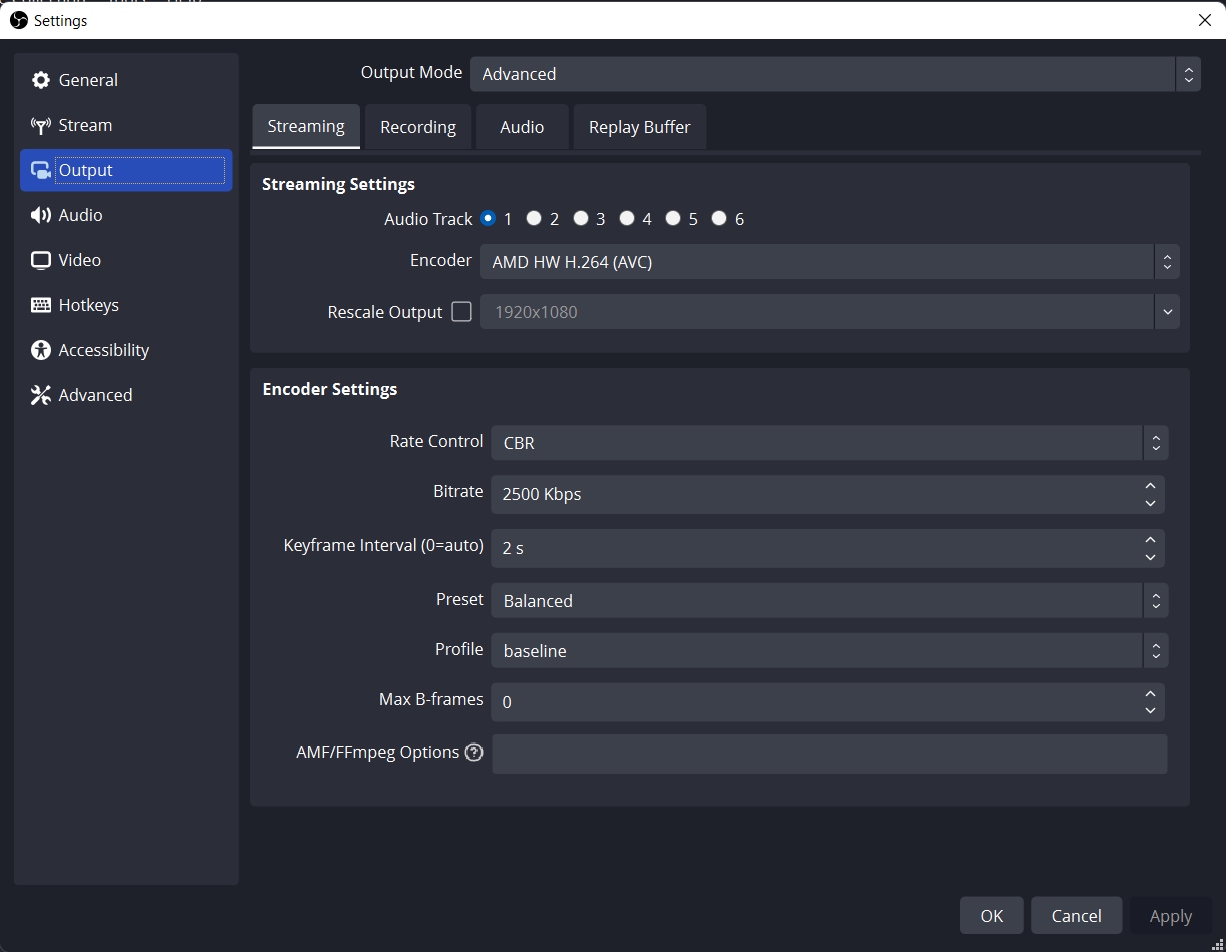Click the Output sidebar icon

click(x=40, y=170)
